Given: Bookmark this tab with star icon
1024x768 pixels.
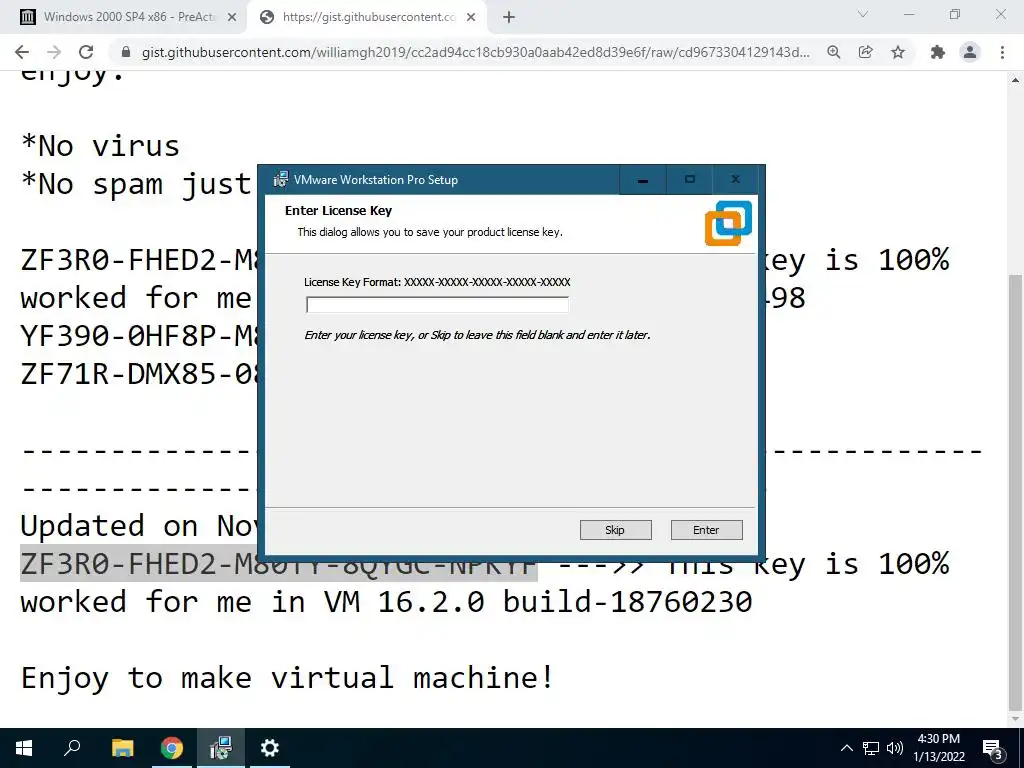Looking at the screenshot, I should (x=898, y=52).
